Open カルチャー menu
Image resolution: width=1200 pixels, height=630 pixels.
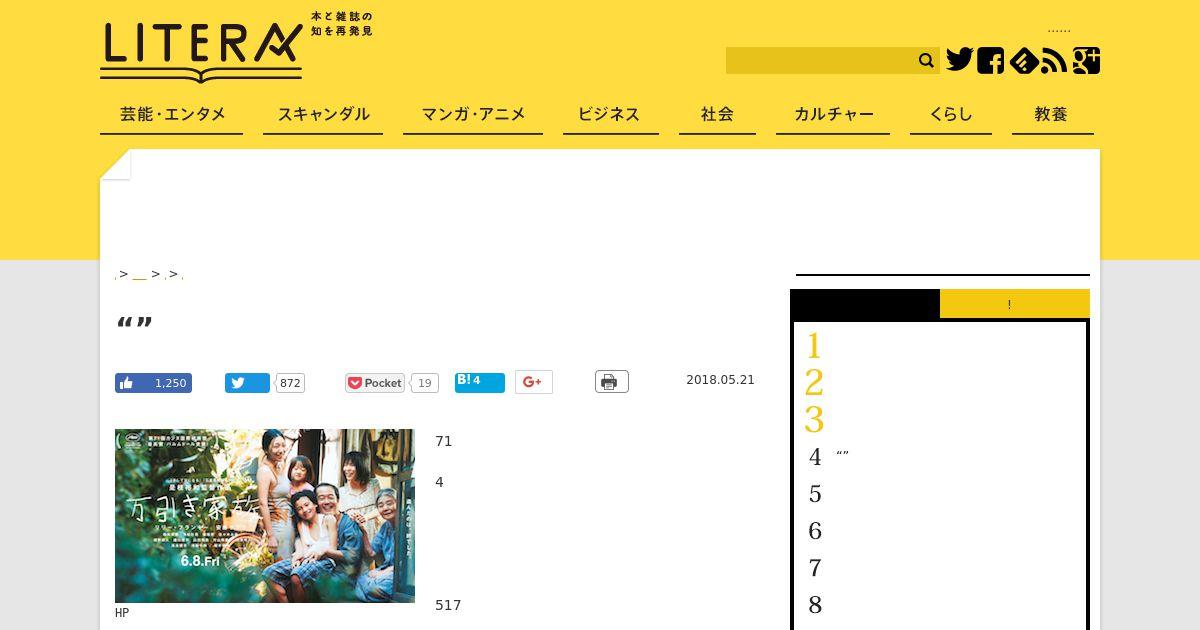coord(833,114)
